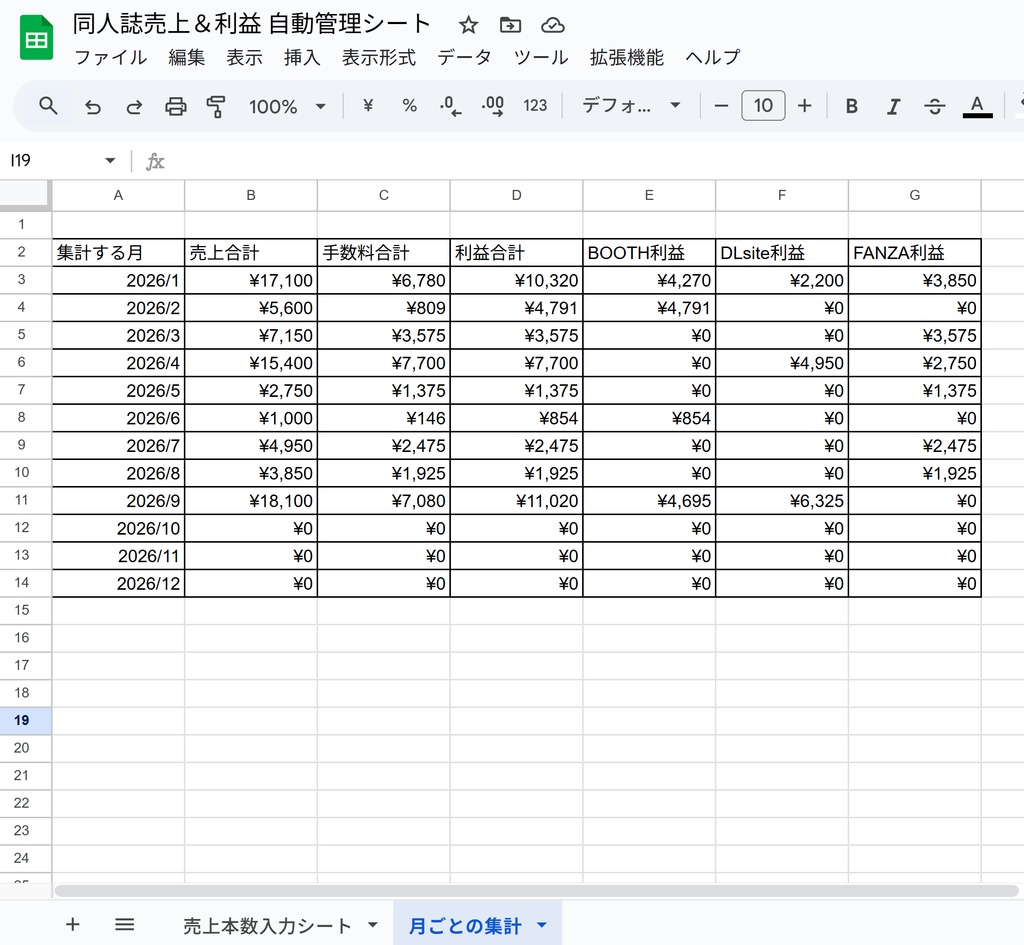Click the undo arrow
Image resolution: width=1024 pixels, height=945 pixels.
tap(93, 105)
